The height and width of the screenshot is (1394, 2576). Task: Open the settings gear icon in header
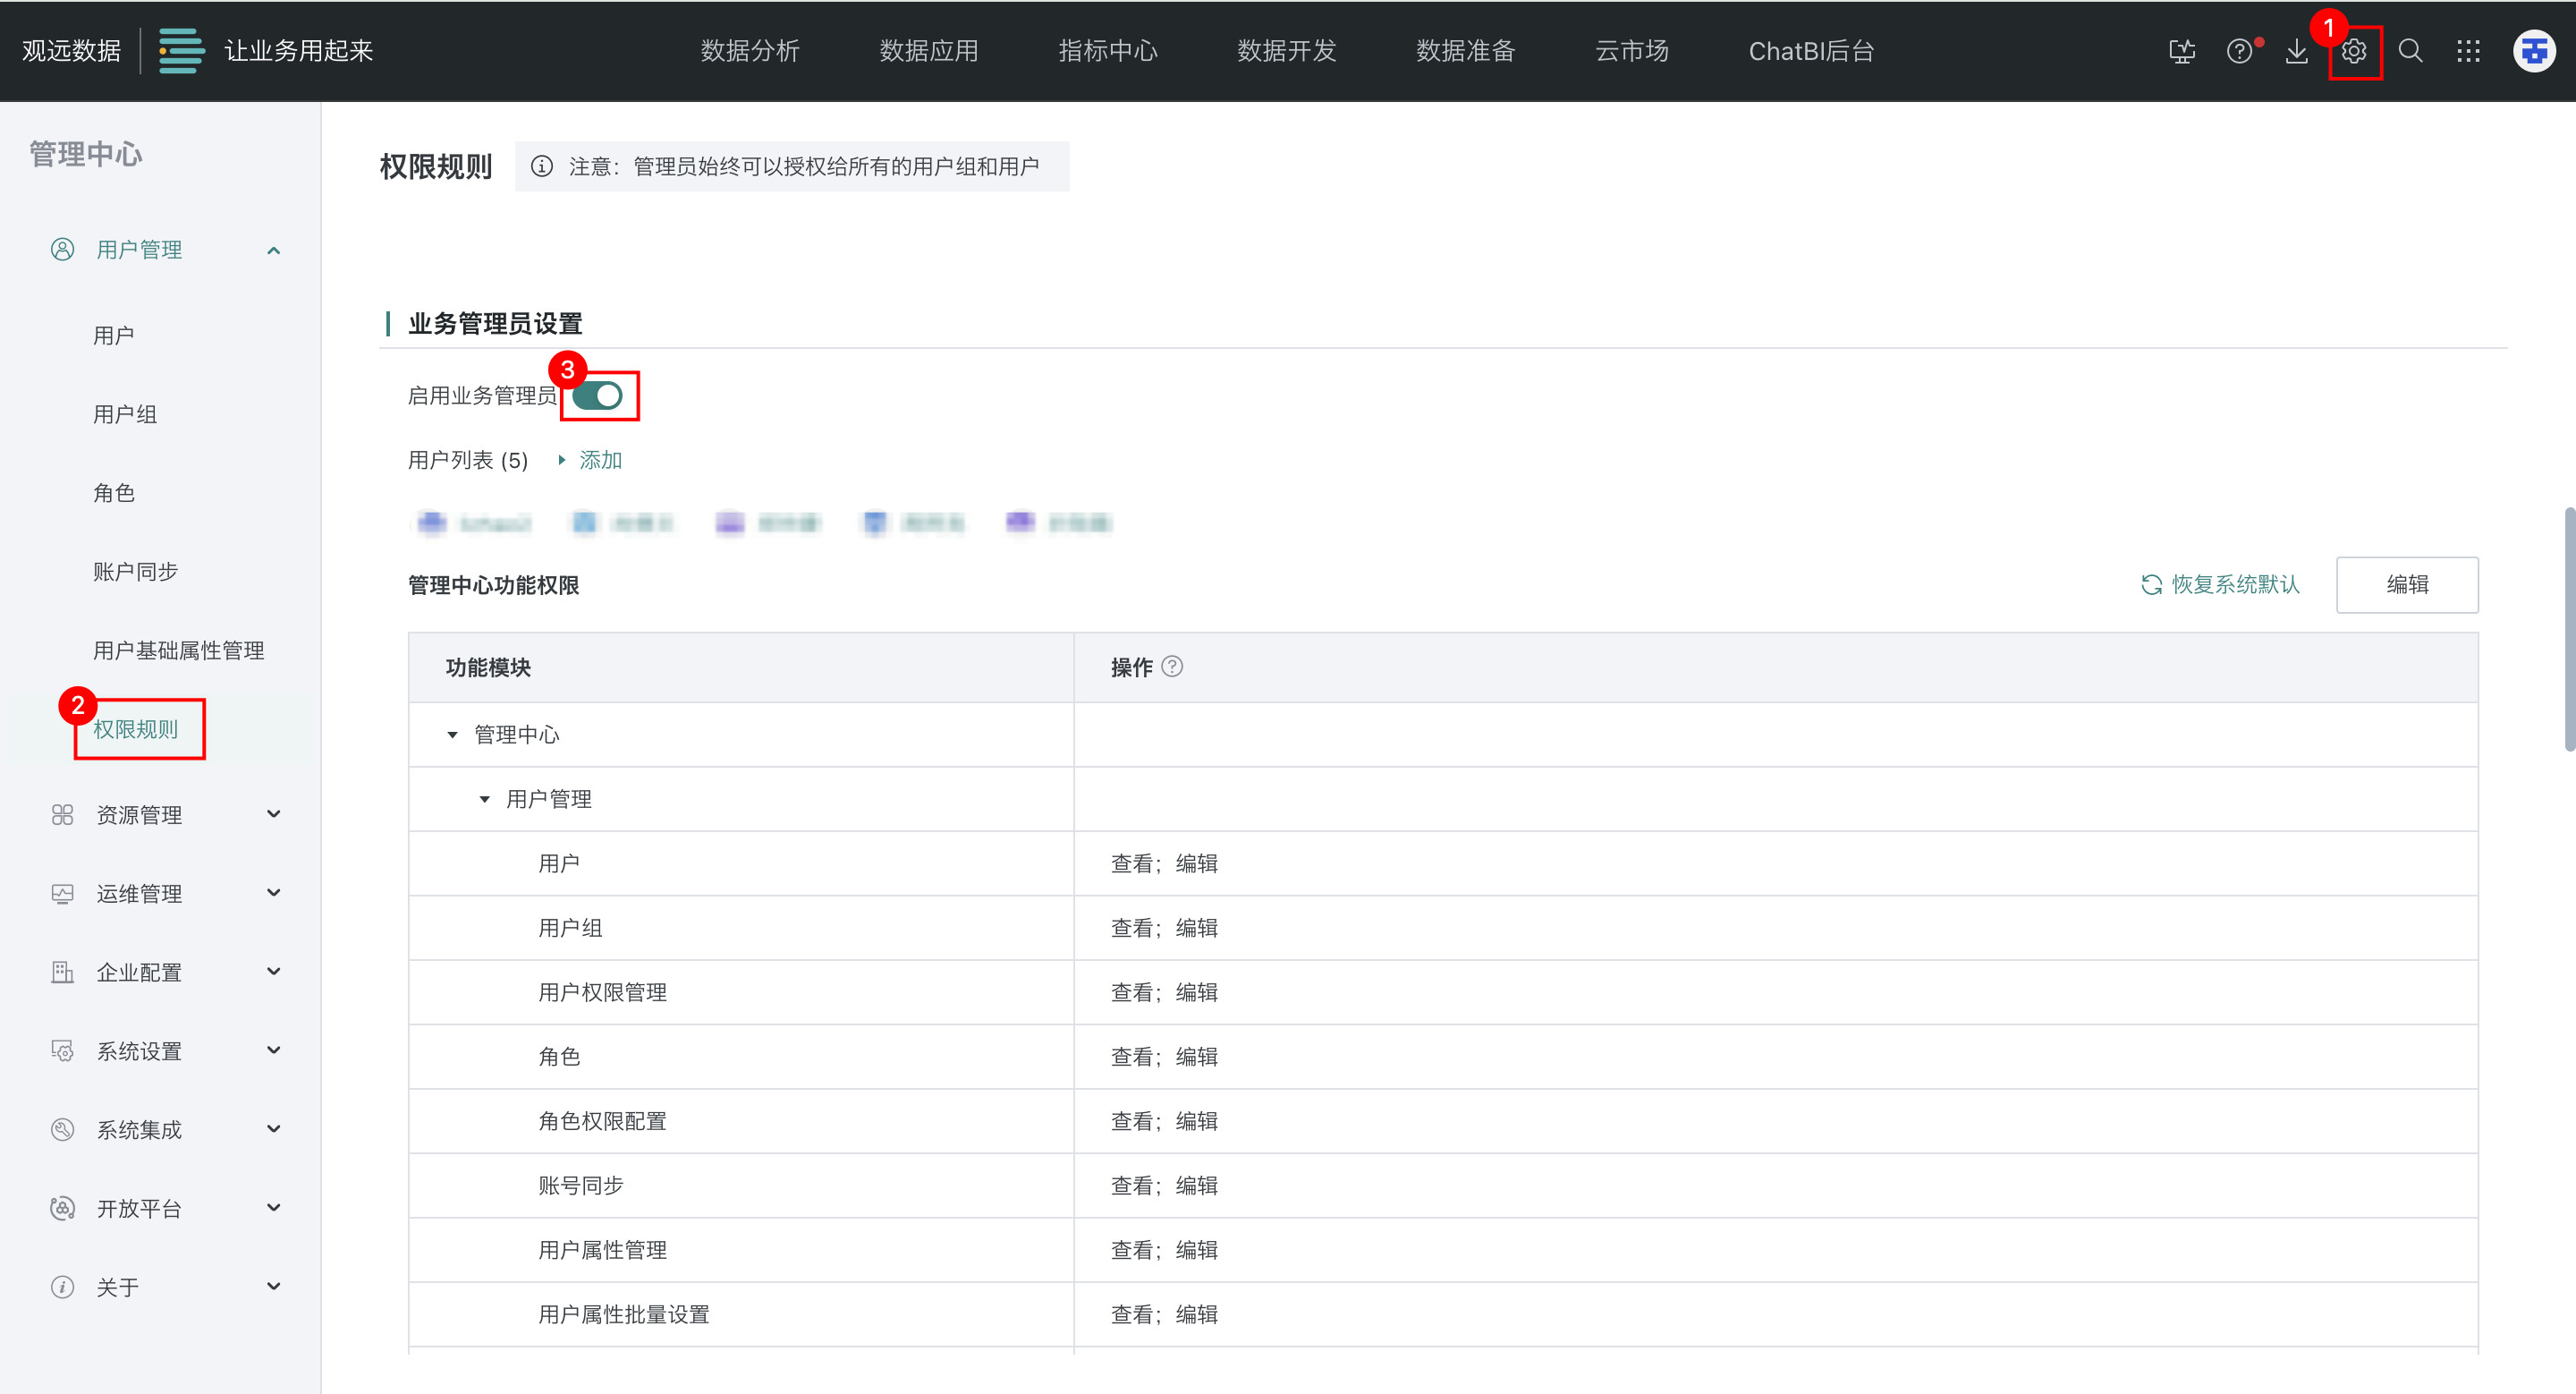click(x=2353, y=51)
